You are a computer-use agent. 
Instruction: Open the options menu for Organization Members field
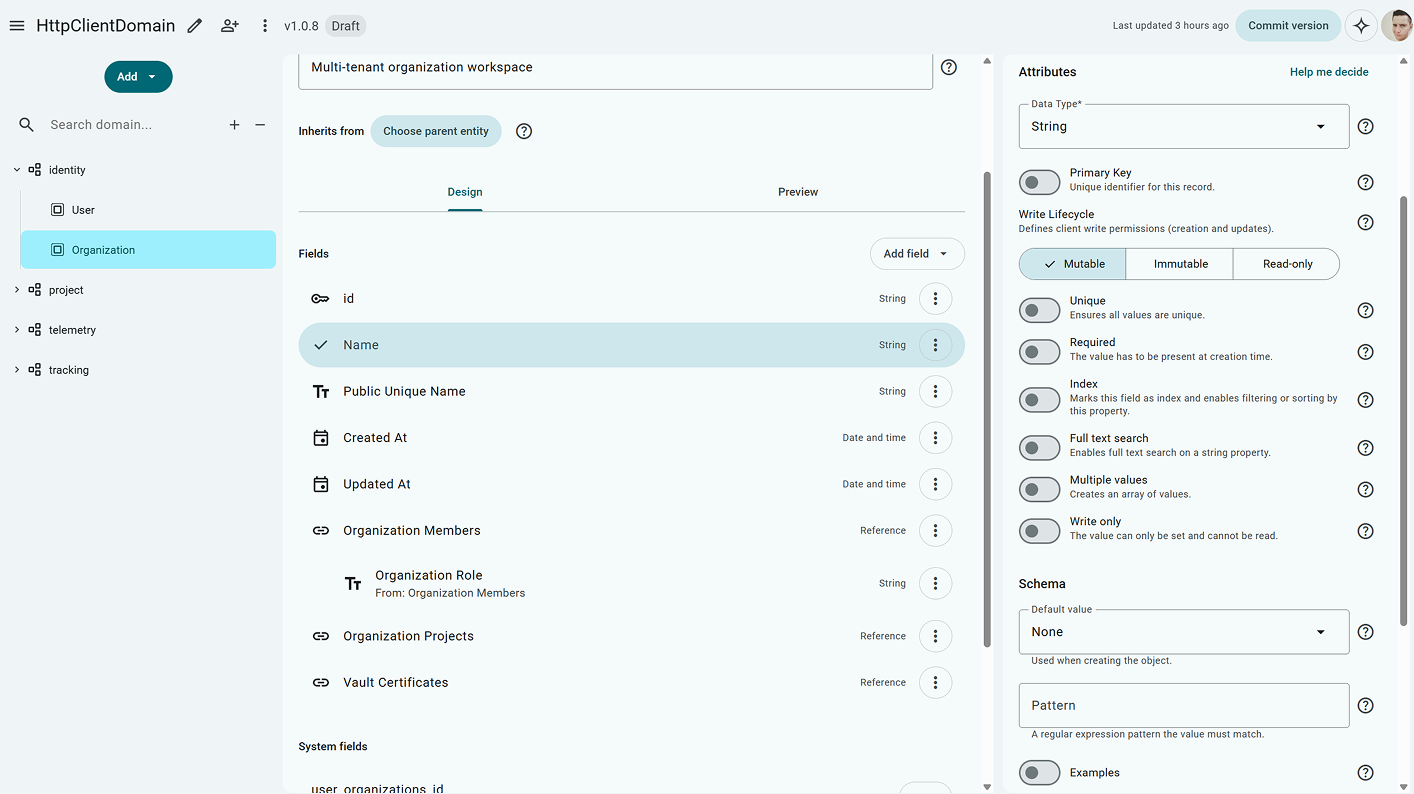pos(935,530)
